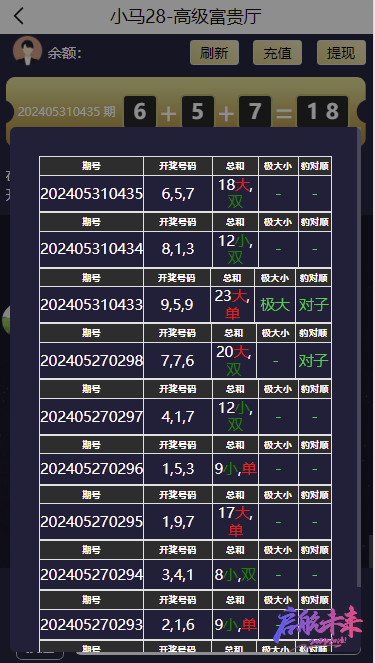The image size is (375, 663).
Task: Click the current issue 202405310435 期 label
Action: pos(67,112)
